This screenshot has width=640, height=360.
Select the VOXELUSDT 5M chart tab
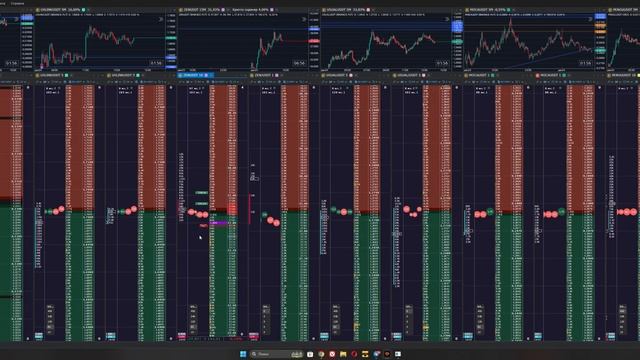click(345, 10)
